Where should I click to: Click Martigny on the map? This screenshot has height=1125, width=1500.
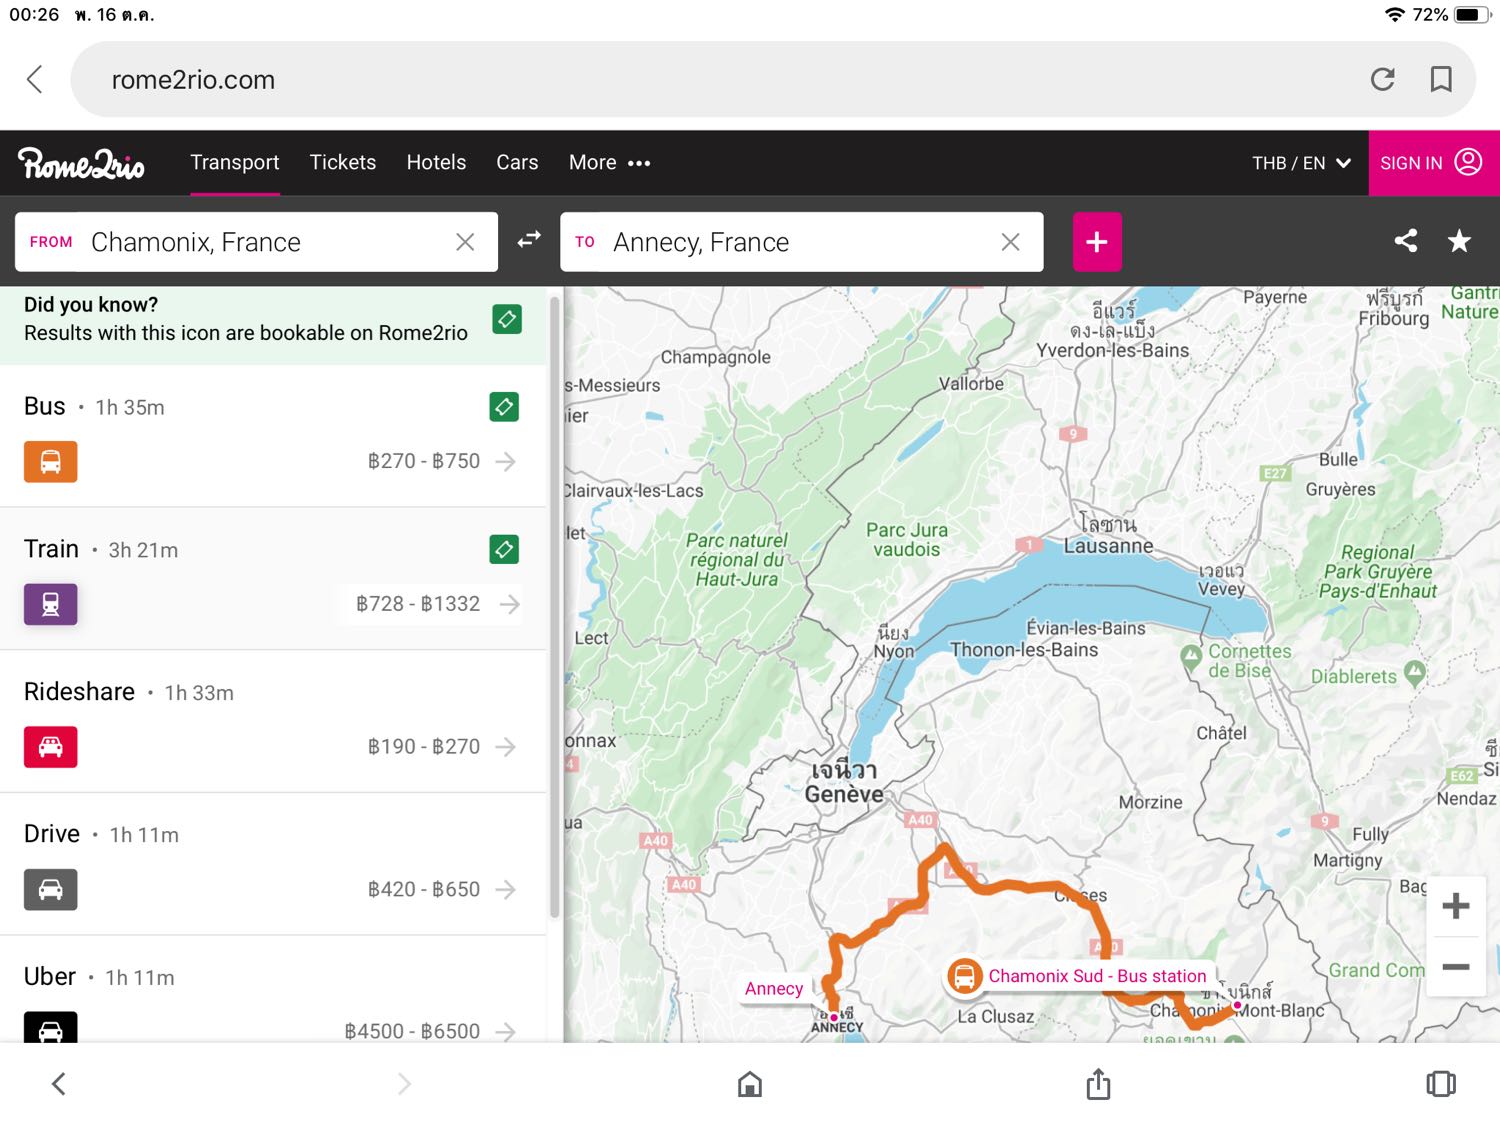pos(1348,860)
